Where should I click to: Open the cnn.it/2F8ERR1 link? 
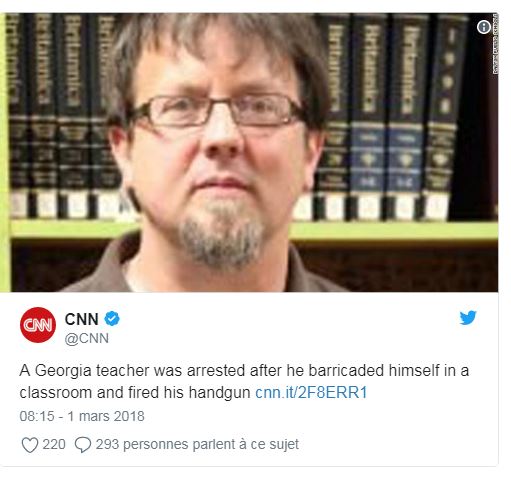tap(311, 392)
